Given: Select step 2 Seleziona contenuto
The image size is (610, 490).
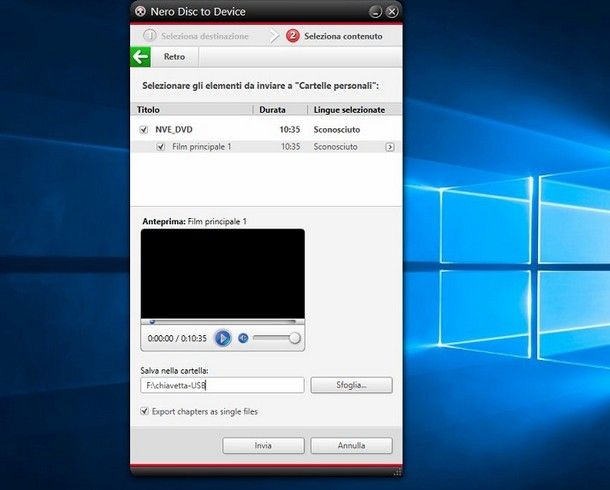Looking at the screenshot, I should pyautogui.click(x=334, y=36).
